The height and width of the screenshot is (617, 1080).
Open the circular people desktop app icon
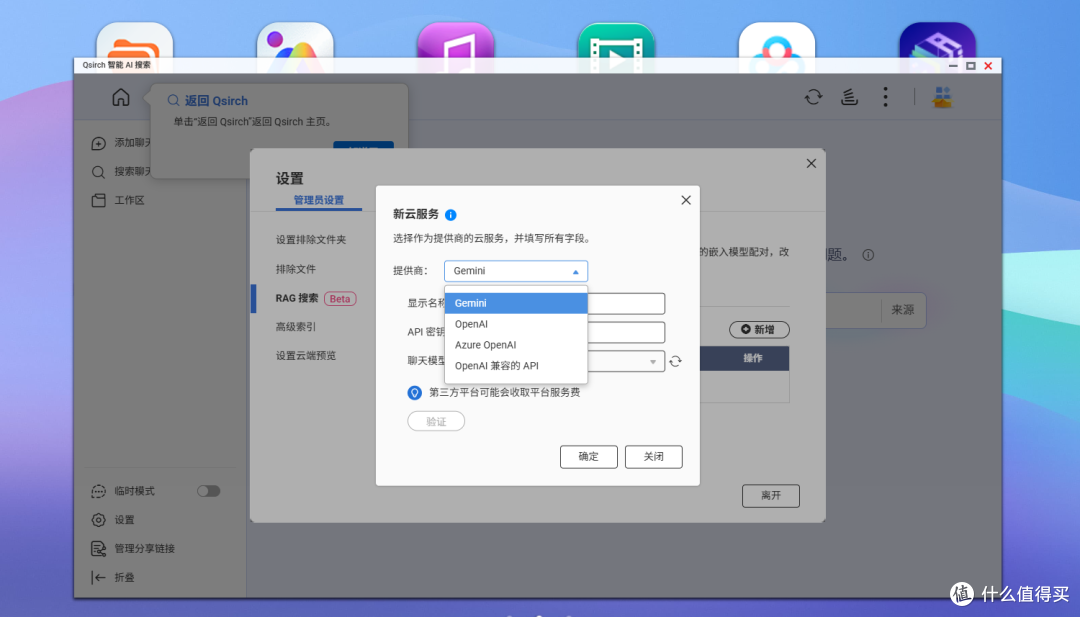tap(777, 47)
